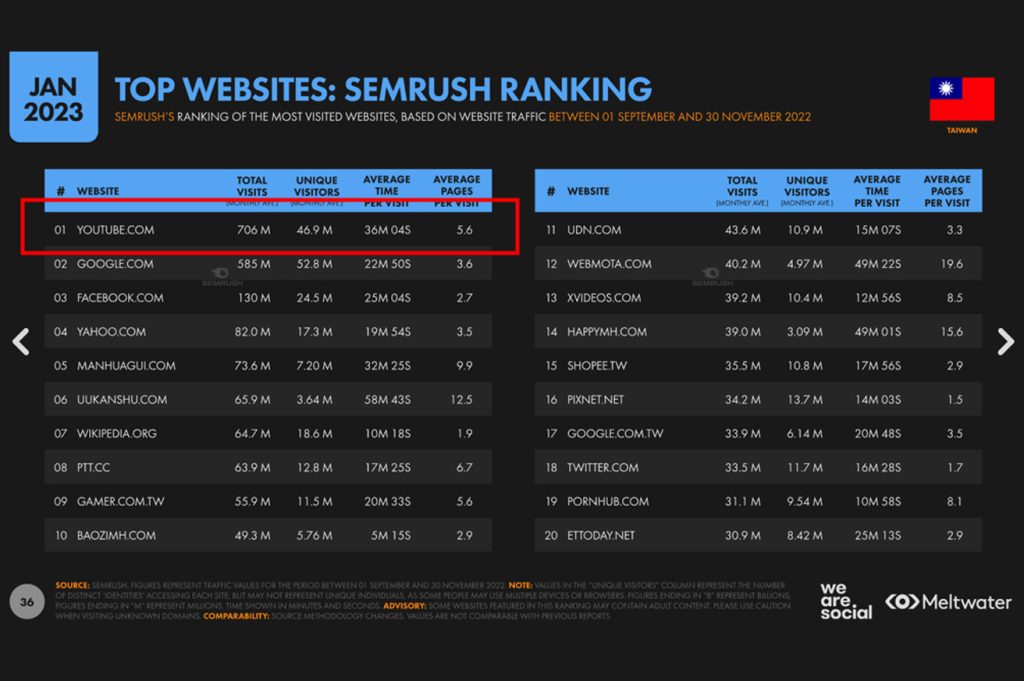
Task: Select WIKIPEDIA.ORG in the ranking
Action: pos(117,434)
